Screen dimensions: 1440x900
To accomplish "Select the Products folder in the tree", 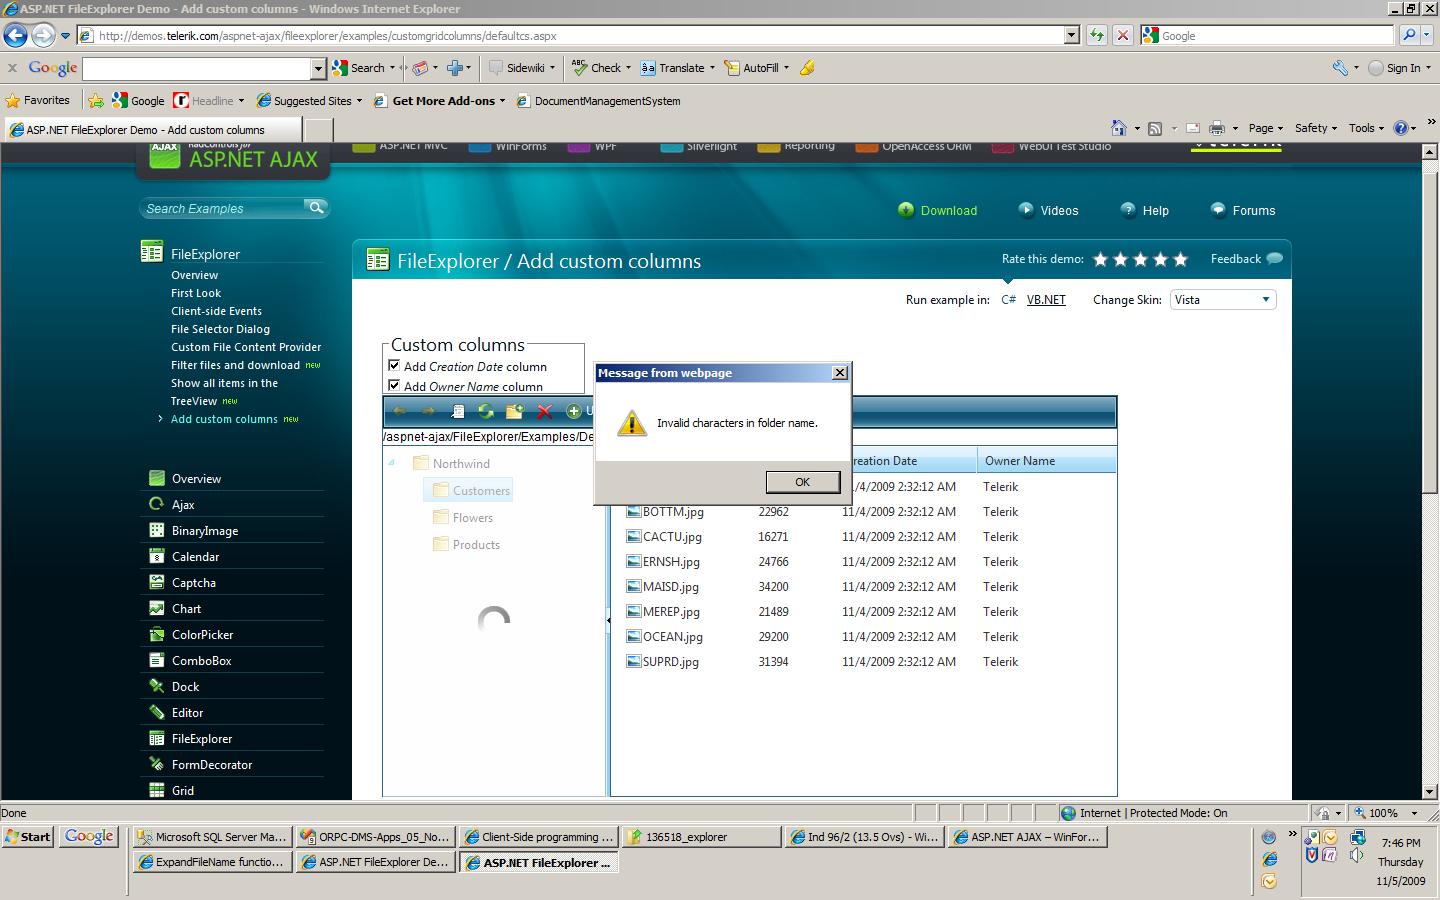I will (466, 544).
